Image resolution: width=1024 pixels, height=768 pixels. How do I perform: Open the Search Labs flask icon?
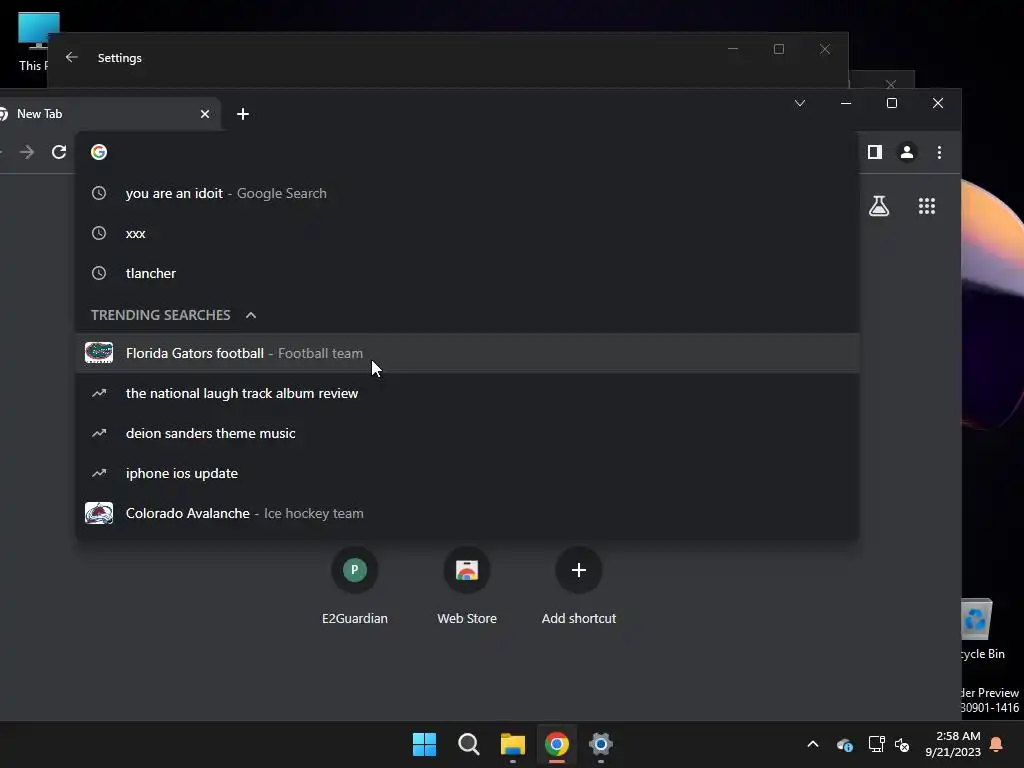point(878,206)
